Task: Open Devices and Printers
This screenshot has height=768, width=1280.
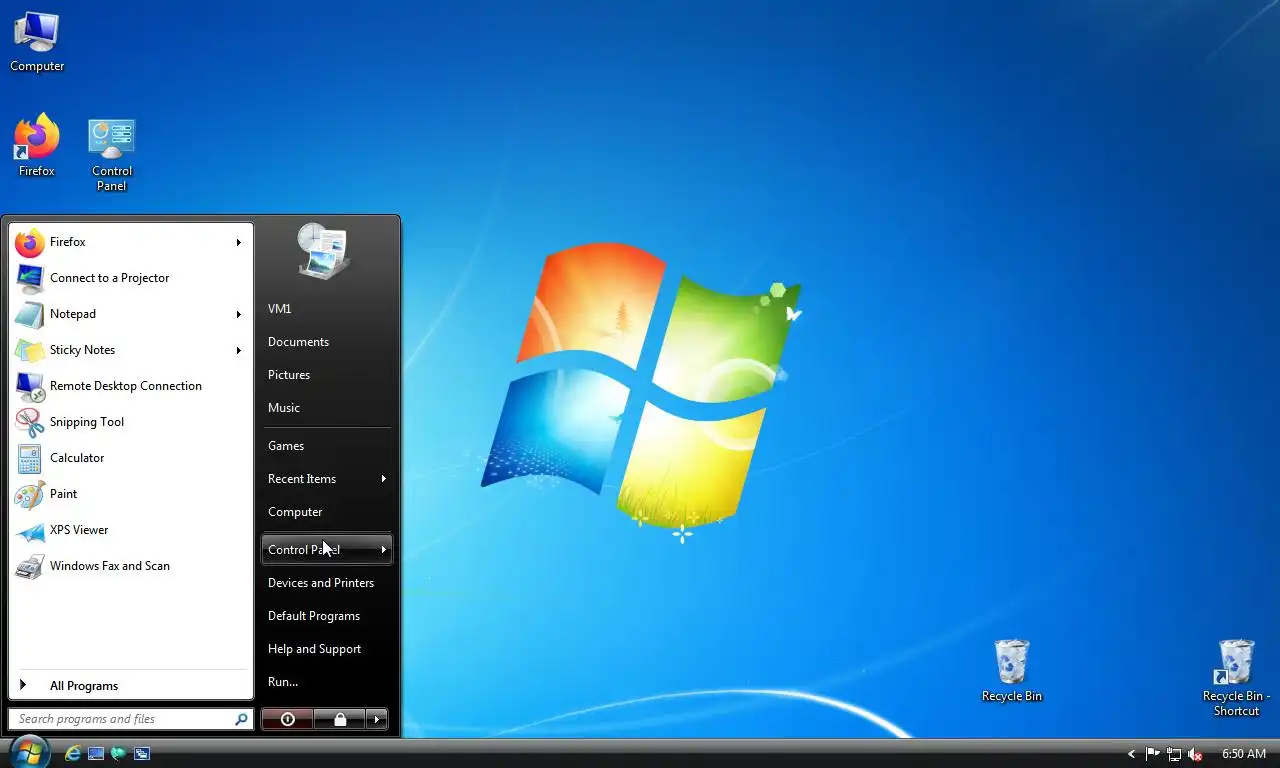Action: (327, 583)
